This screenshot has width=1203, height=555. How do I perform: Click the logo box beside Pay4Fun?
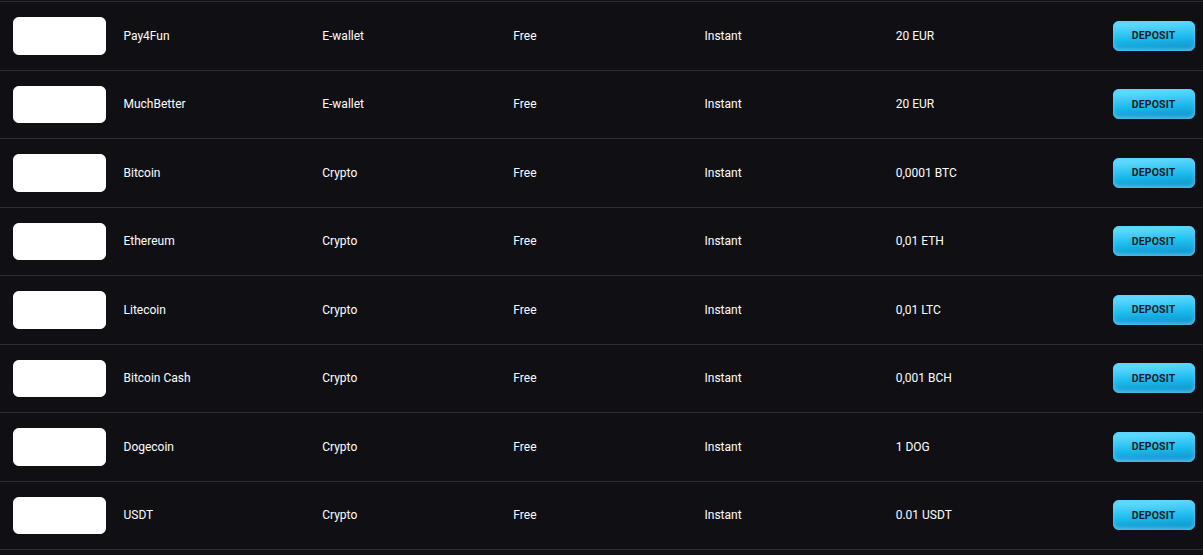59,36
